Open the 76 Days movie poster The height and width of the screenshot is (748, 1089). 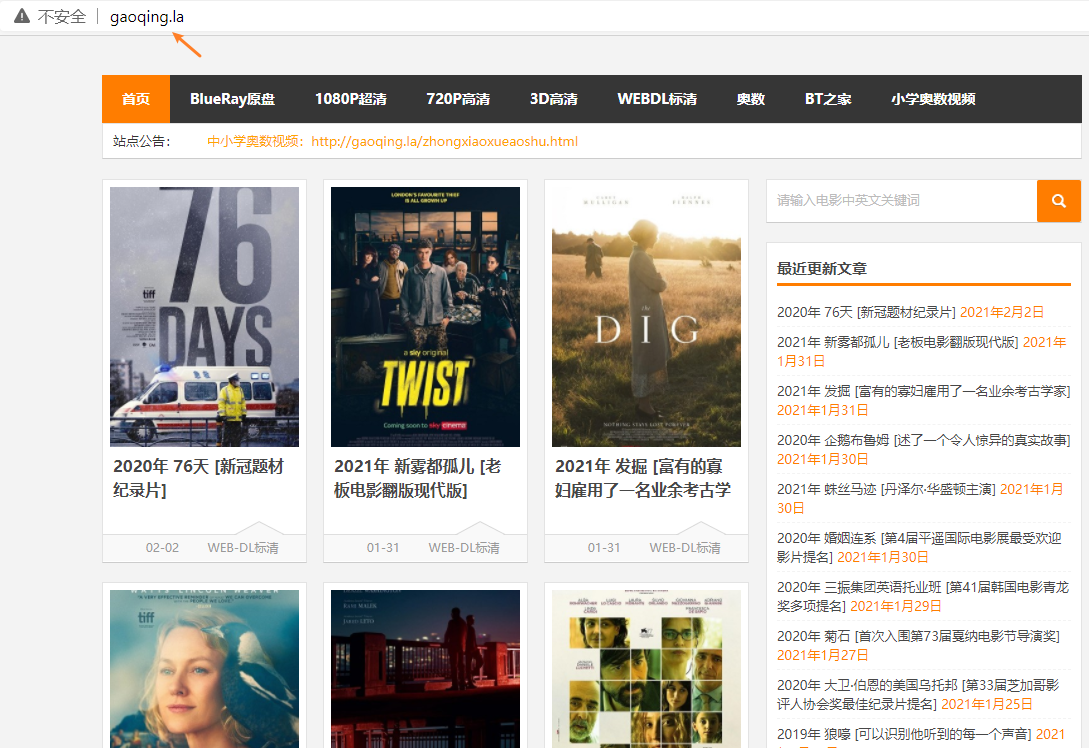point(204,316)
